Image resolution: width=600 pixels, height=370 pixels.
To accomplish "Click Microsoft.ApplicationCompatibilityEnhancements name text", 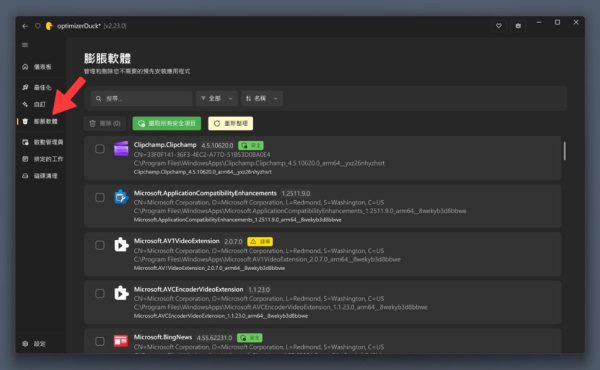I will [205, 193].
